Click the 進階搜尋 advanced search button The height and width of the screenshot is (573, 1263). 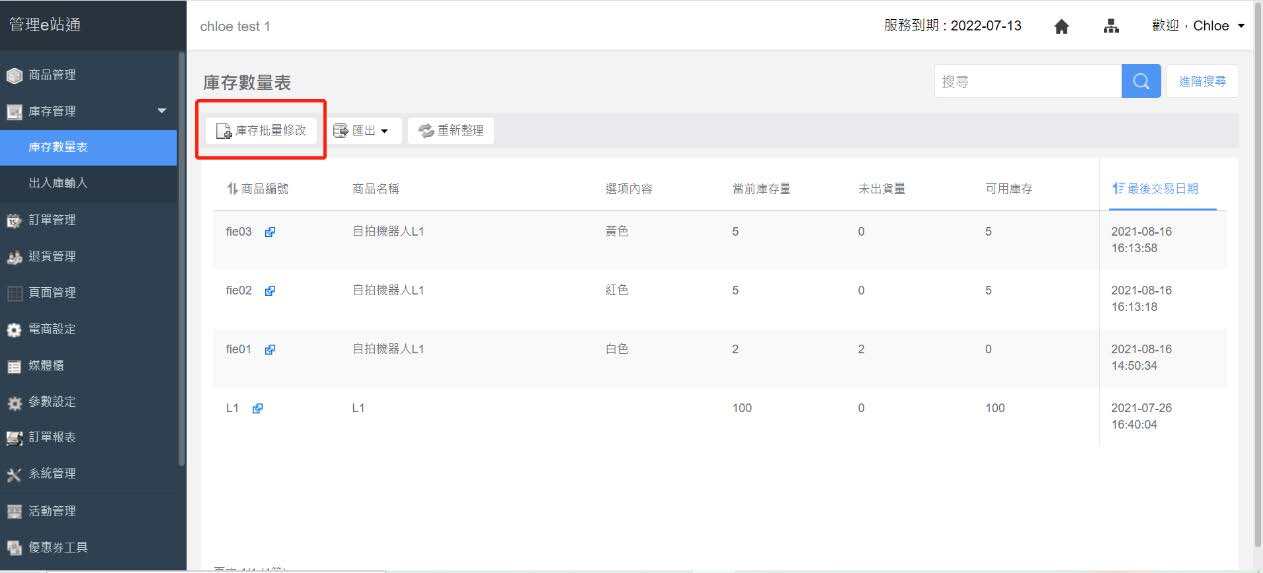click(1202, 82)
